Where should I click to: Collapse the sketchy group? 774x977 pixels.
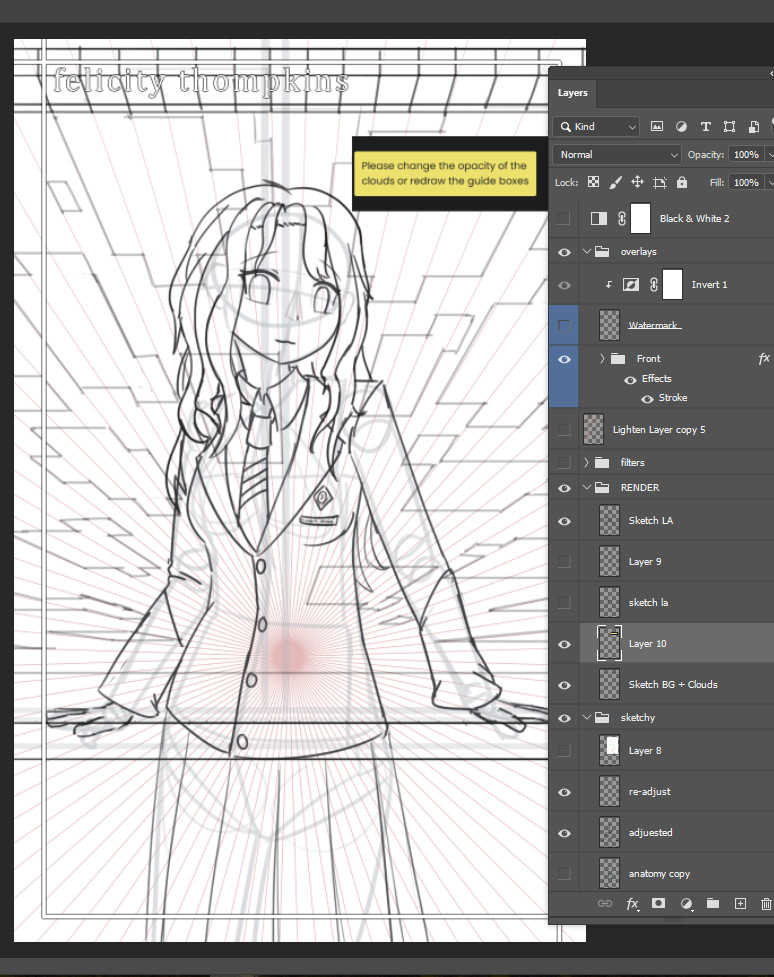pos(586,717)
